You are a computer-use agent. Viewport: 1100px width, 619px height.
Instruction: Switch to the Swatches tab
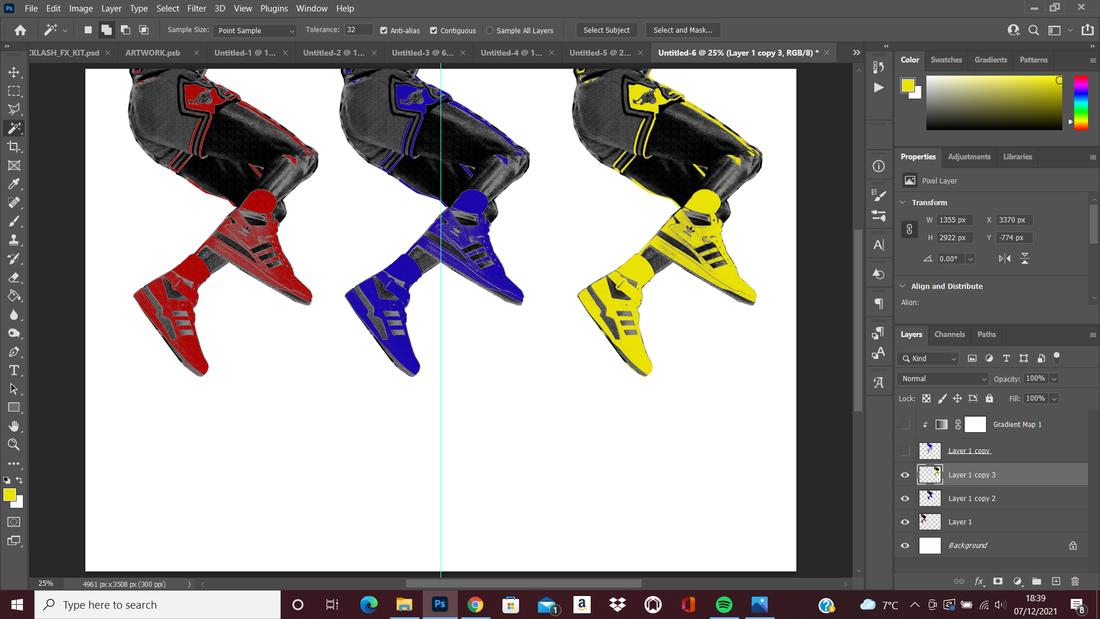(x=946, y=60)
